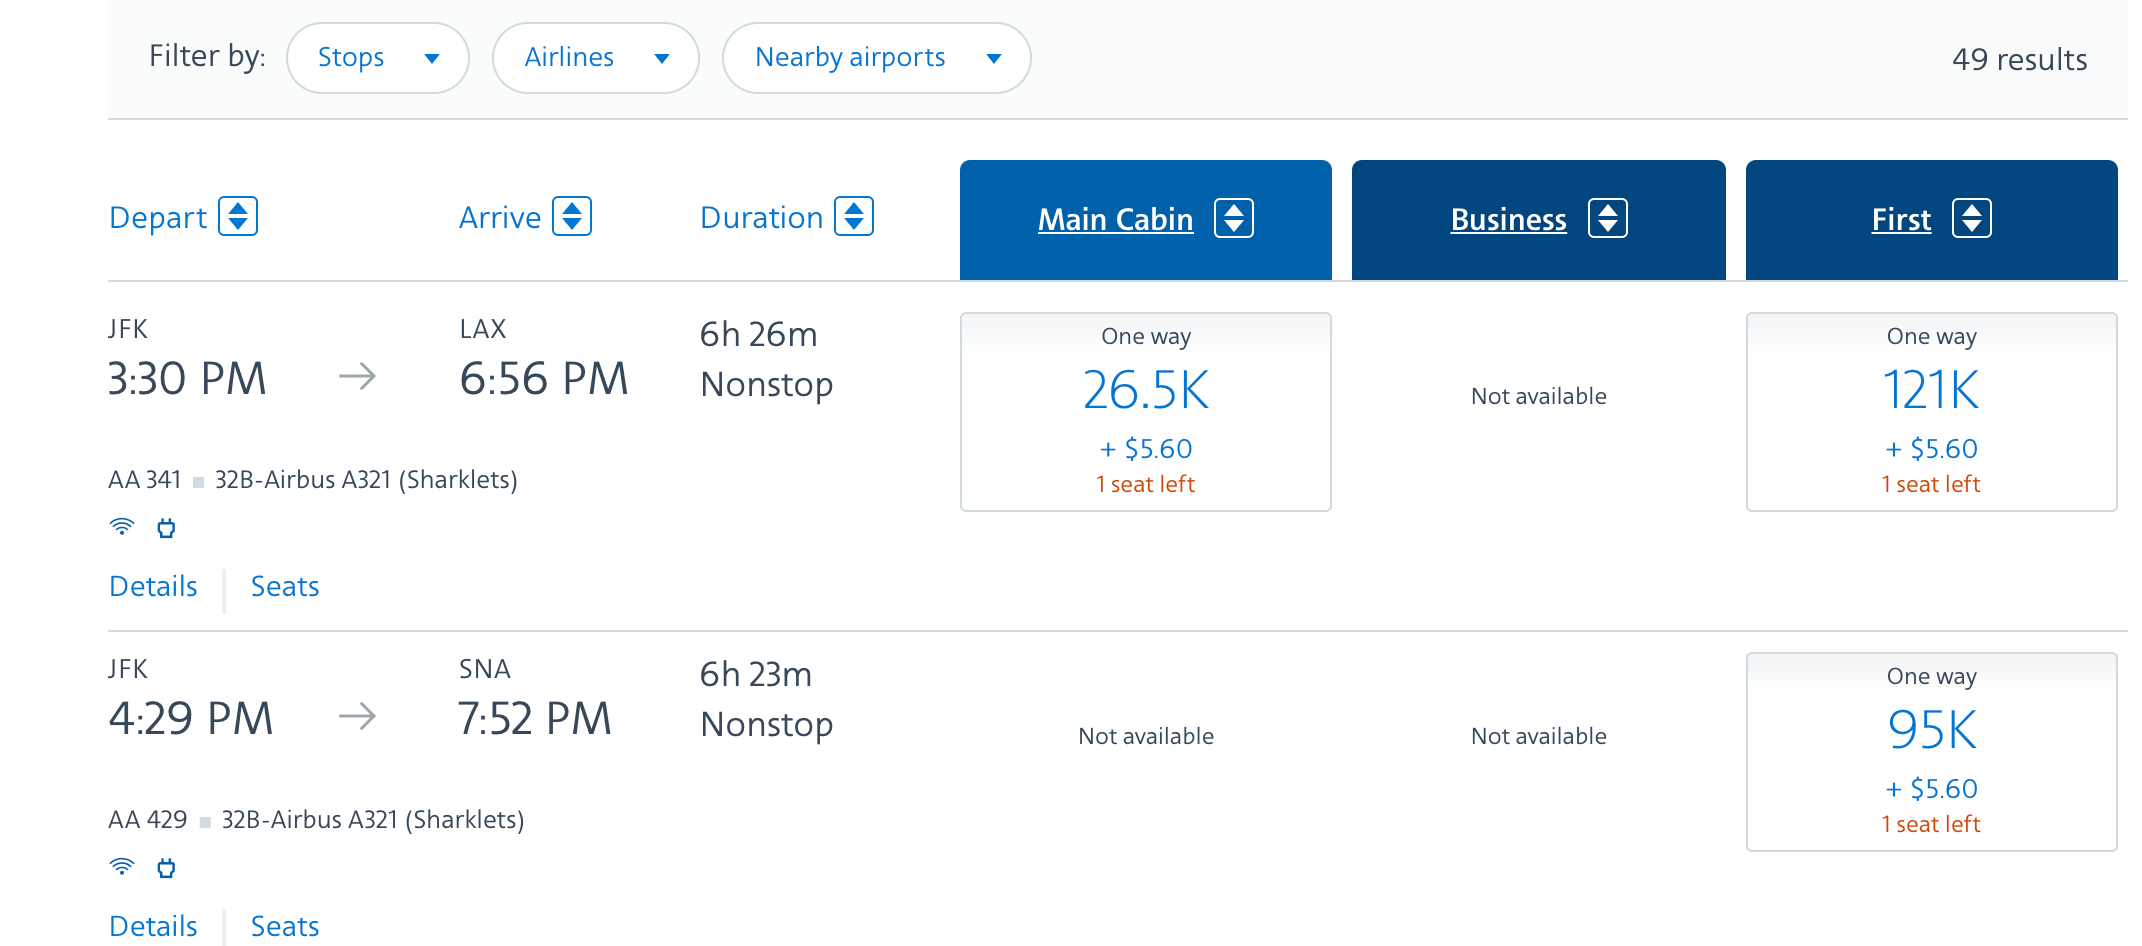Image resolution: width=2142 pixels, height=946 pixels.
Task: Open Details for the 3:30 PM flight
Action: (153, 587)
